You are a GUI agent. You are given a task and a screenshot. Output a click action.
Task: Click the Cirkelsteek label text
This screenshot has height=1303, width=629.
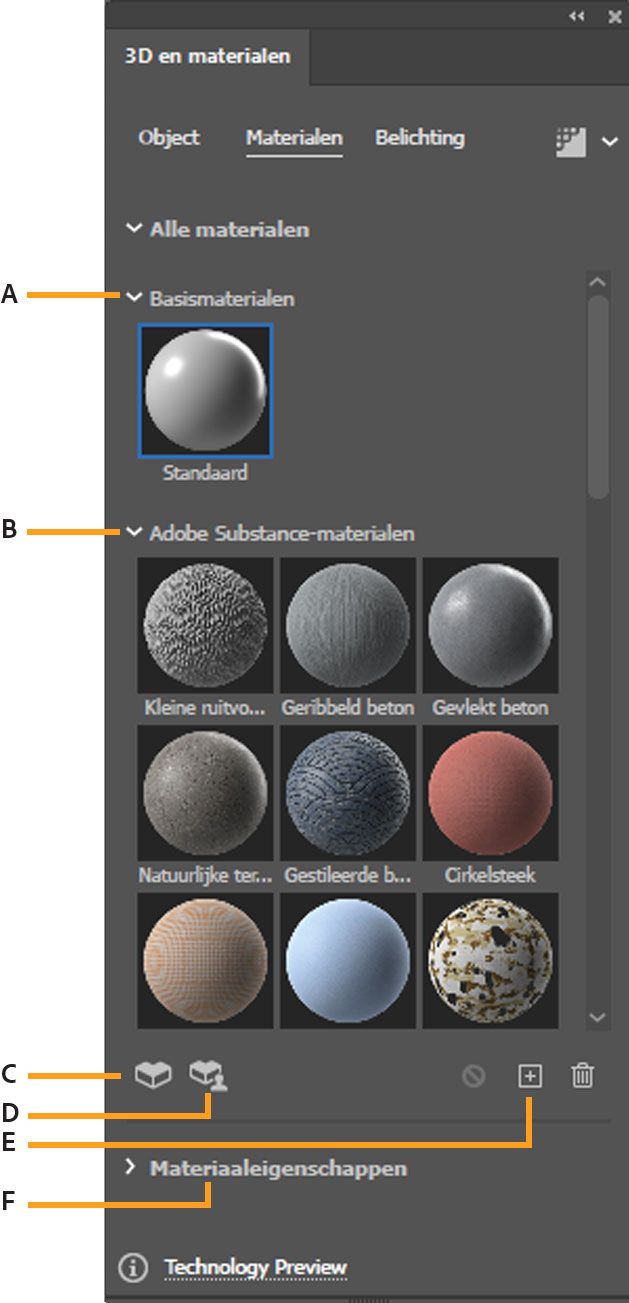(490, 876)
